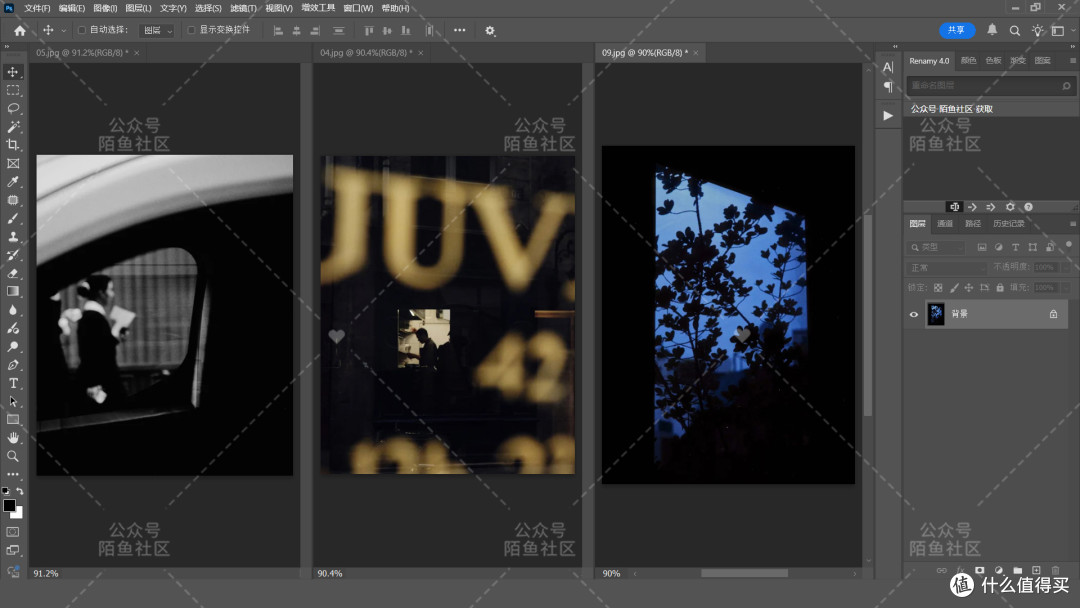Select the Magic Wand tool
This screenshot has width=1080, height=608.
13,127
